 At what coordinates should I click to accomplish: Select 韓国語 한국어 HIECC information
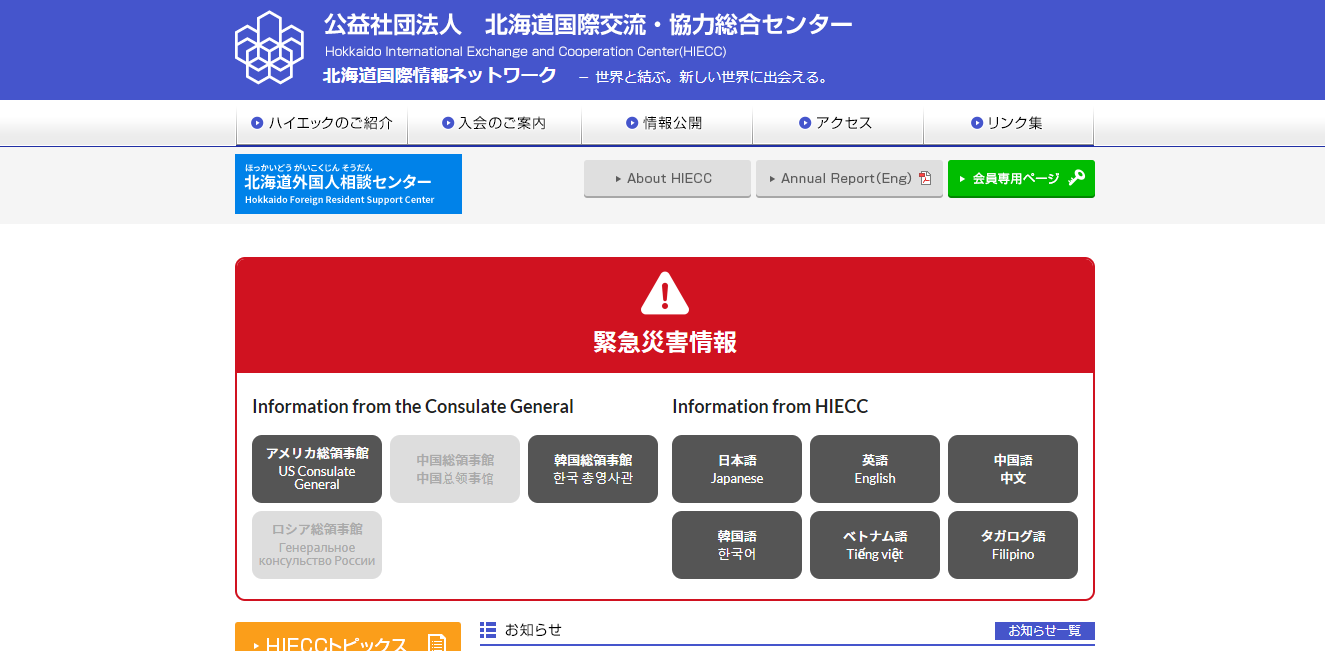coord(737,545)
